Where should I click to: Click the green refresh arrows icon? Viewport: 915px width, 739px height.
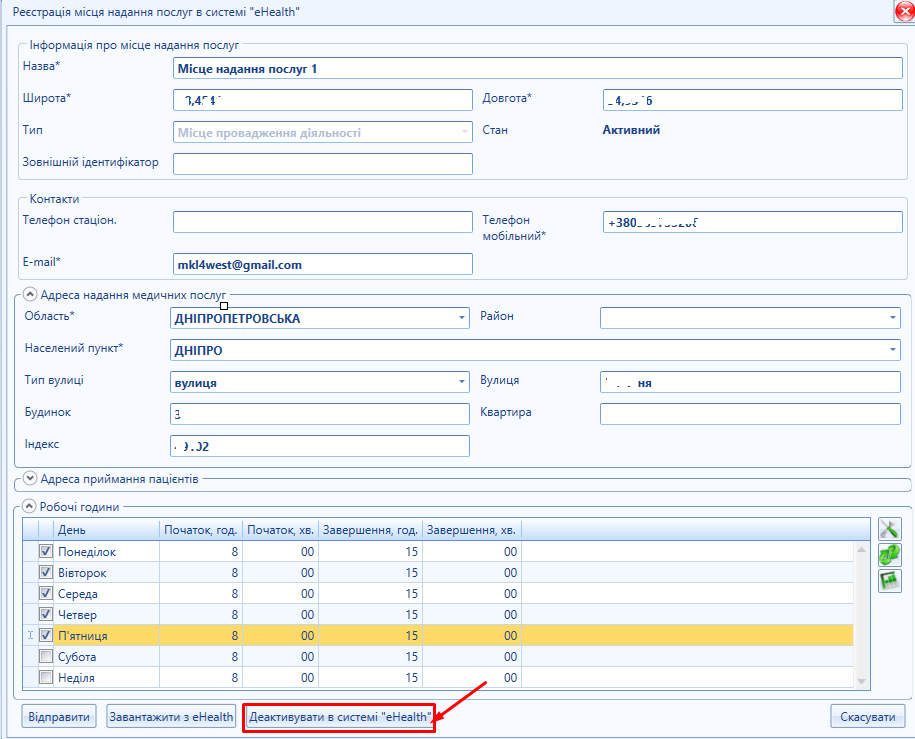[x=889, y=555]
